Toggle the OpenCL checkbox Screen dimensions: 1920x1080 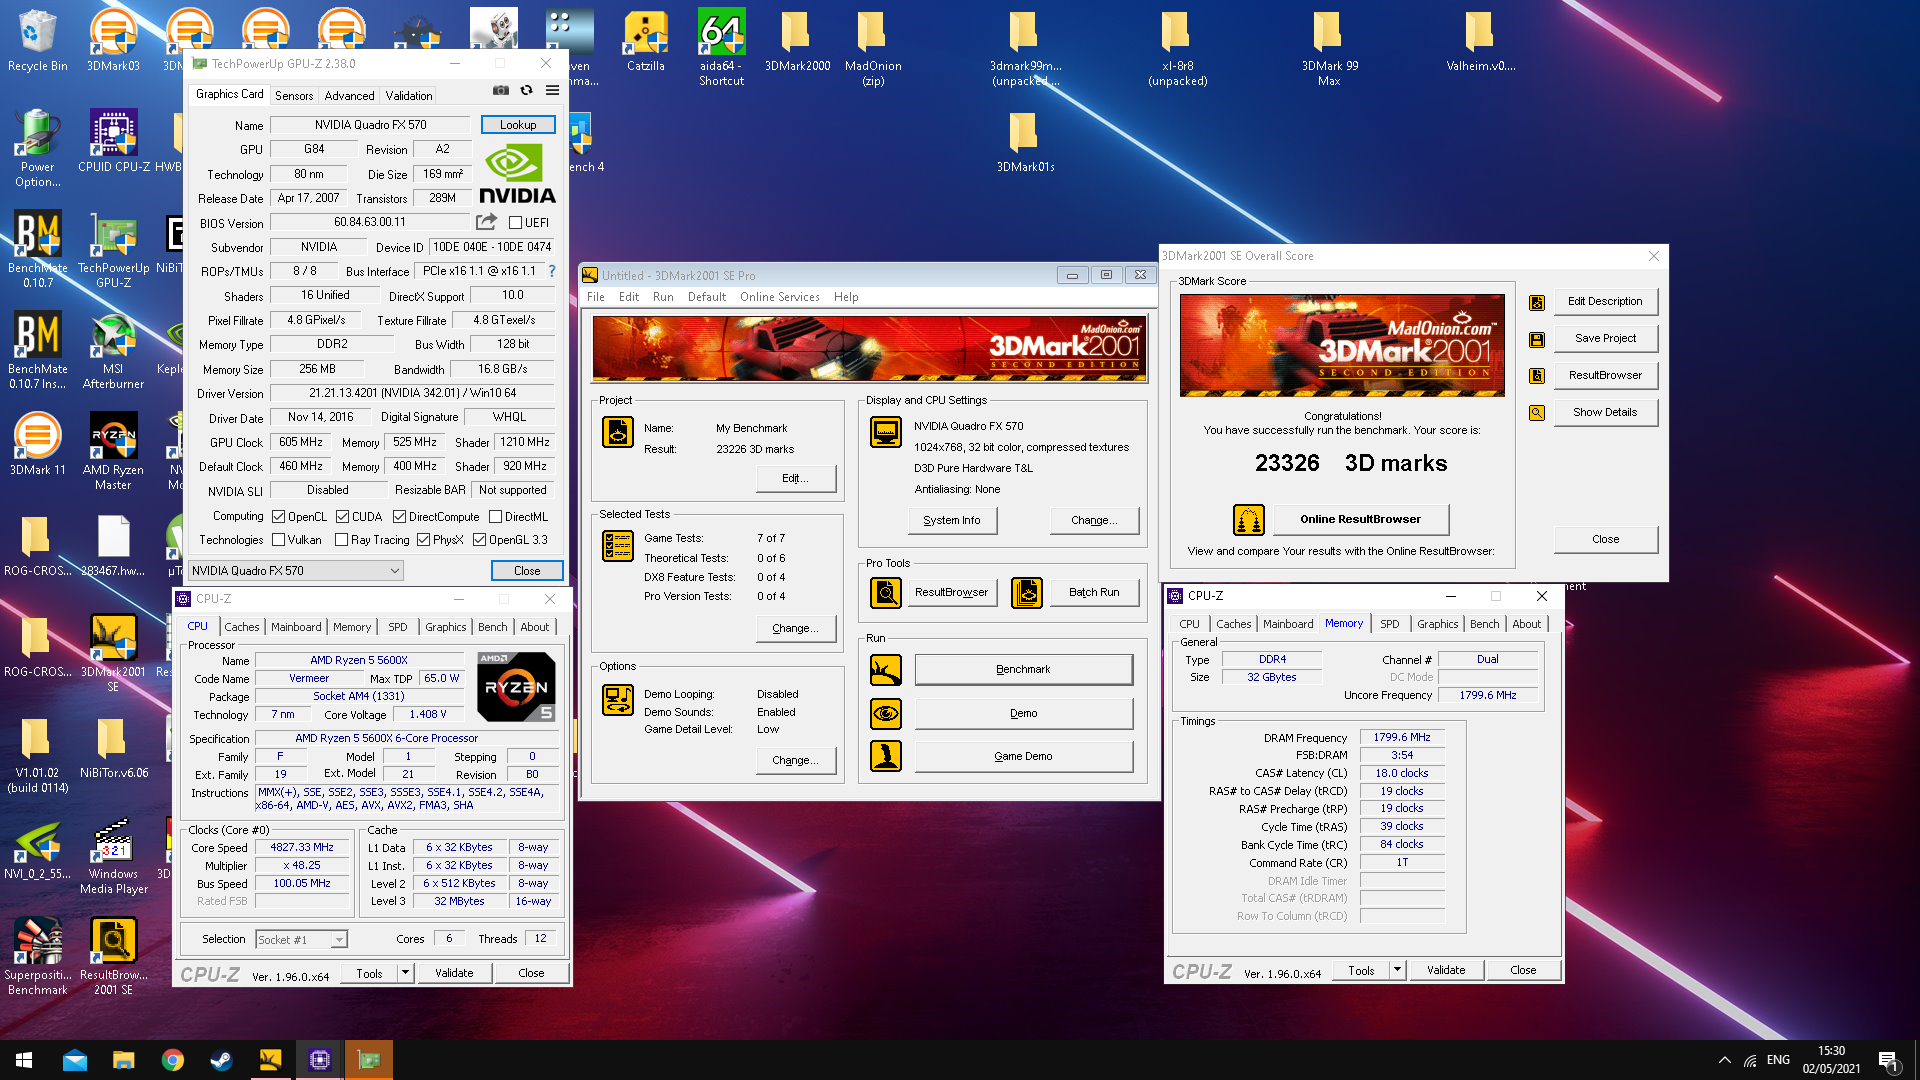(x=279, y=517)
